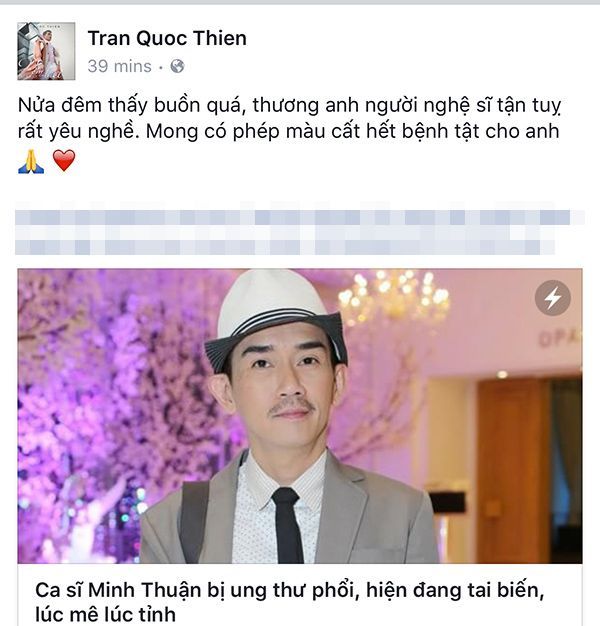Click the Tran Quoc Thien name link
The height and width of the screenshot is (626, 600).
pyautogui.click(x=167, y=38)
